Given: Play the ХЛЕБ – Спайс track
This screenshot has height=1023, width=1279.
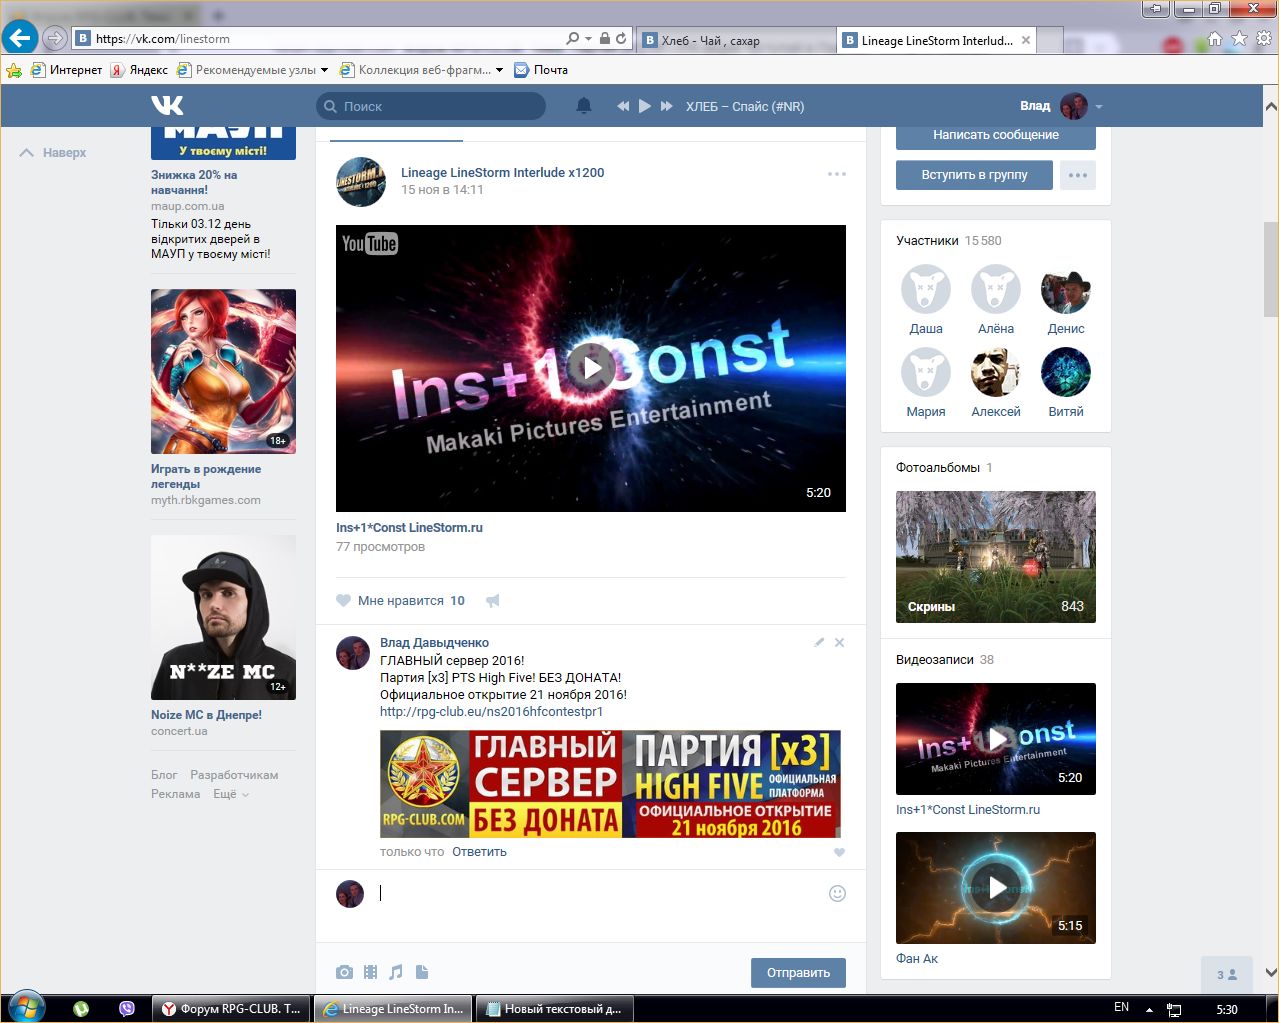Looking at the screenshot, I should pos(645,106).
